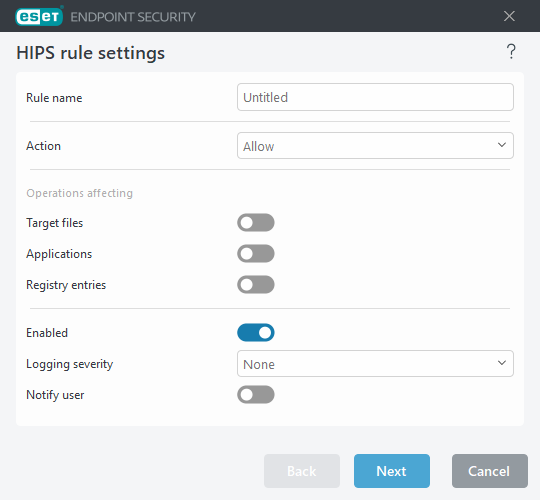Click the Target files label

(x=54, y=223)
